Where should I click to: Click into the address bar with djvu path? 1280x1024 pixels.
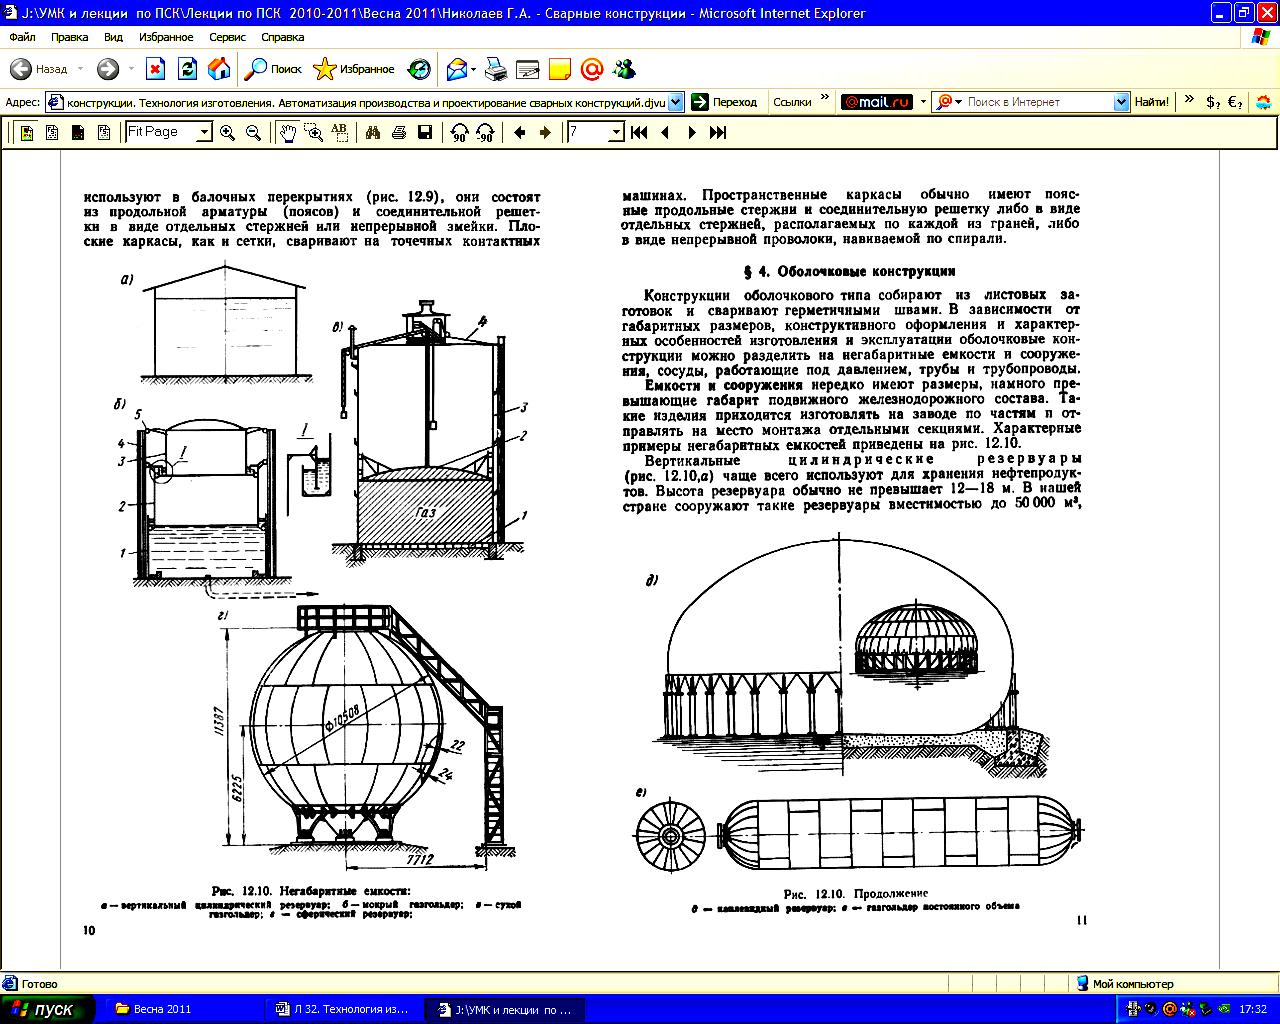(356, 102)
